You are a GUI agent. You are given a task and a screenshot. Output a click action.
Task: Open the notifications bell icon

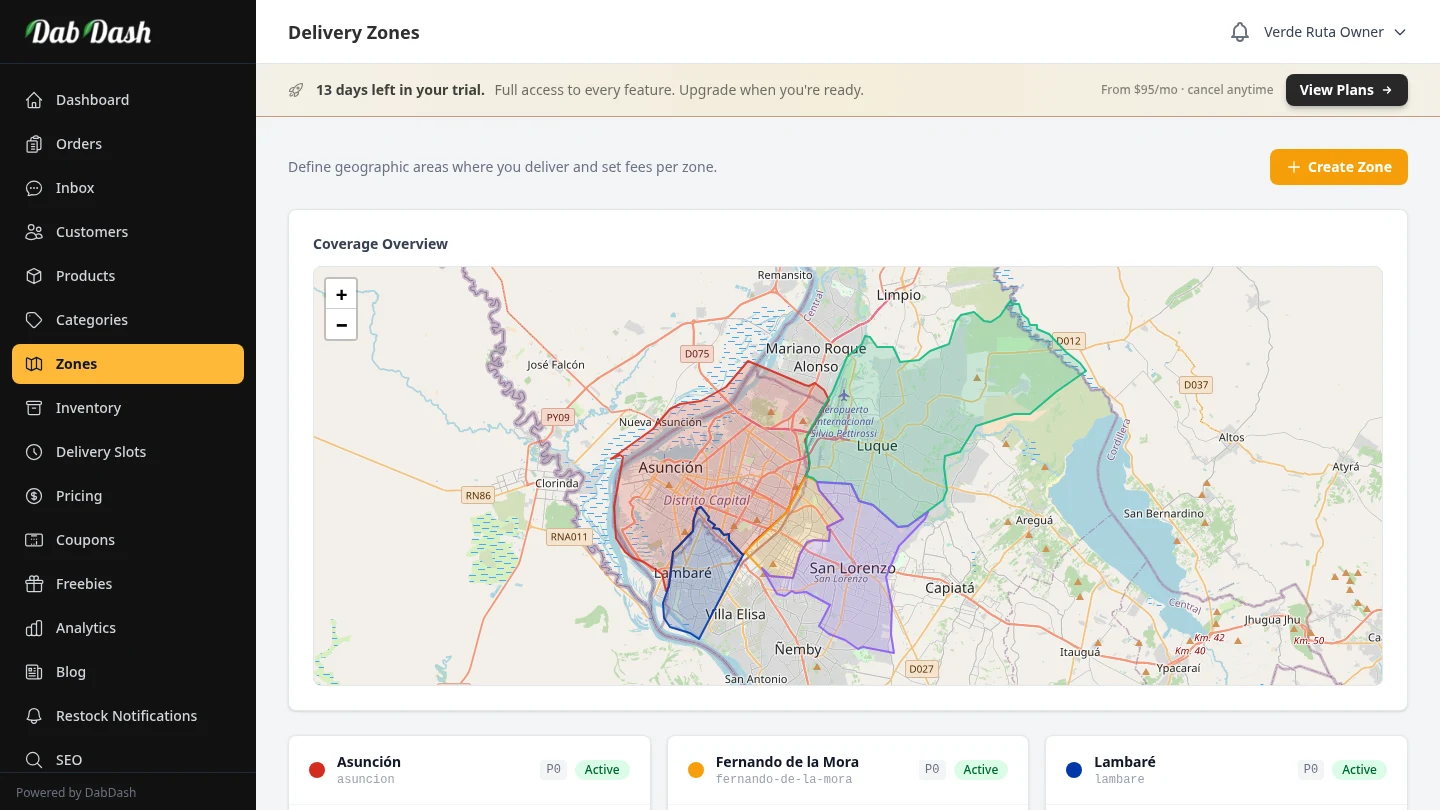coord(1239,32)
